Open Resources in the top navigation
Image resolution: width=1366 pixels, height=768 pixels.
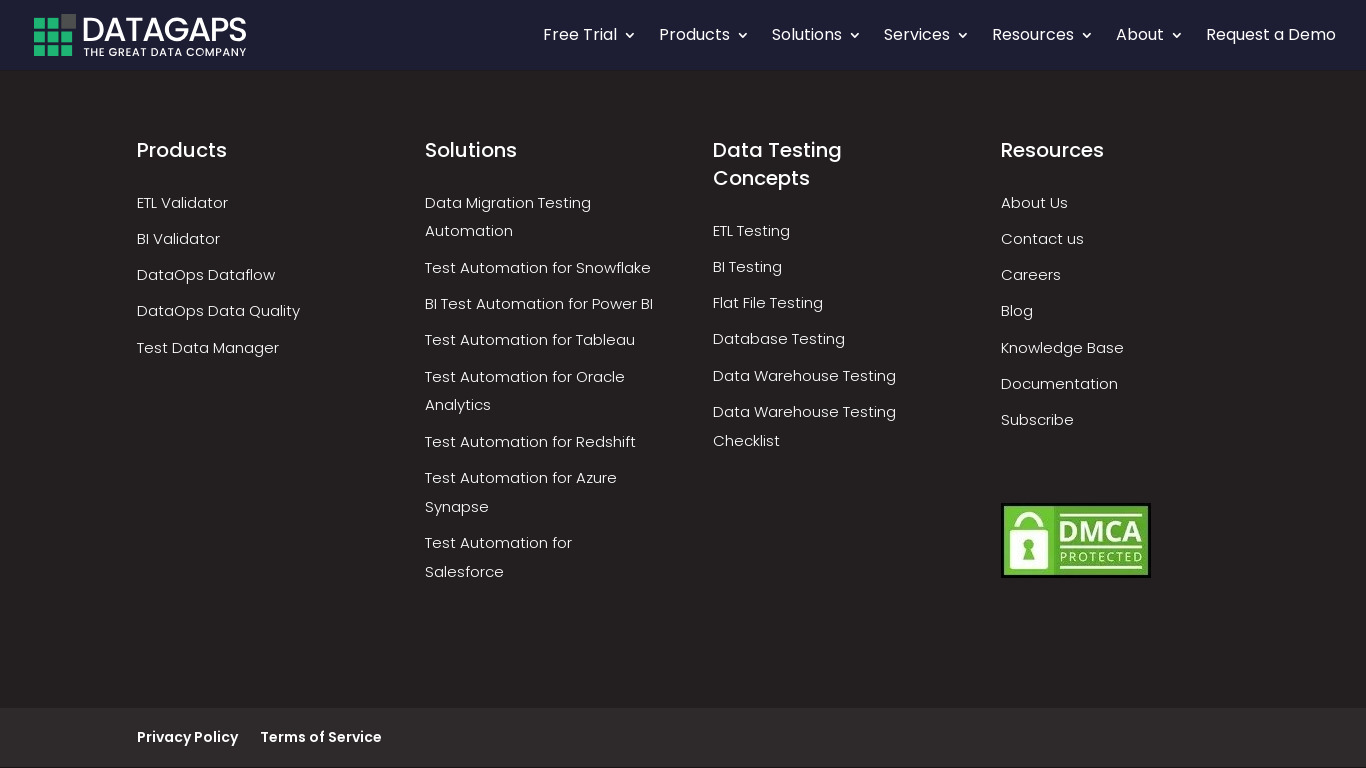1033,35
